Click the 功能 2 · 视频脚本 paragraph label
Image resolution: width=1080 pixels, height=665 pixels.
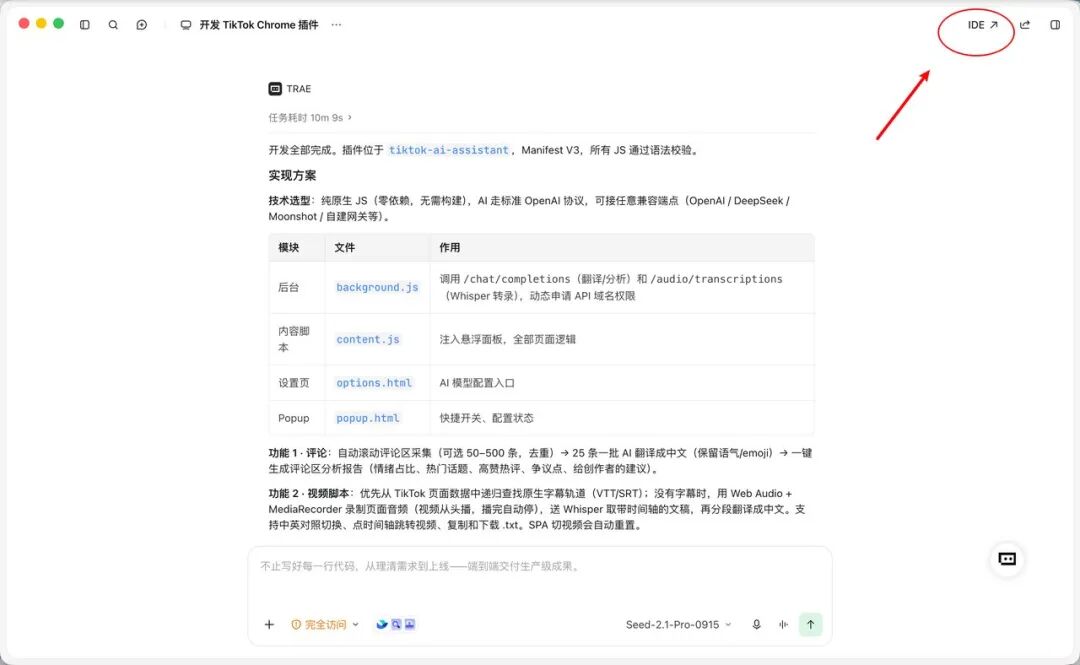pos(309,494)
